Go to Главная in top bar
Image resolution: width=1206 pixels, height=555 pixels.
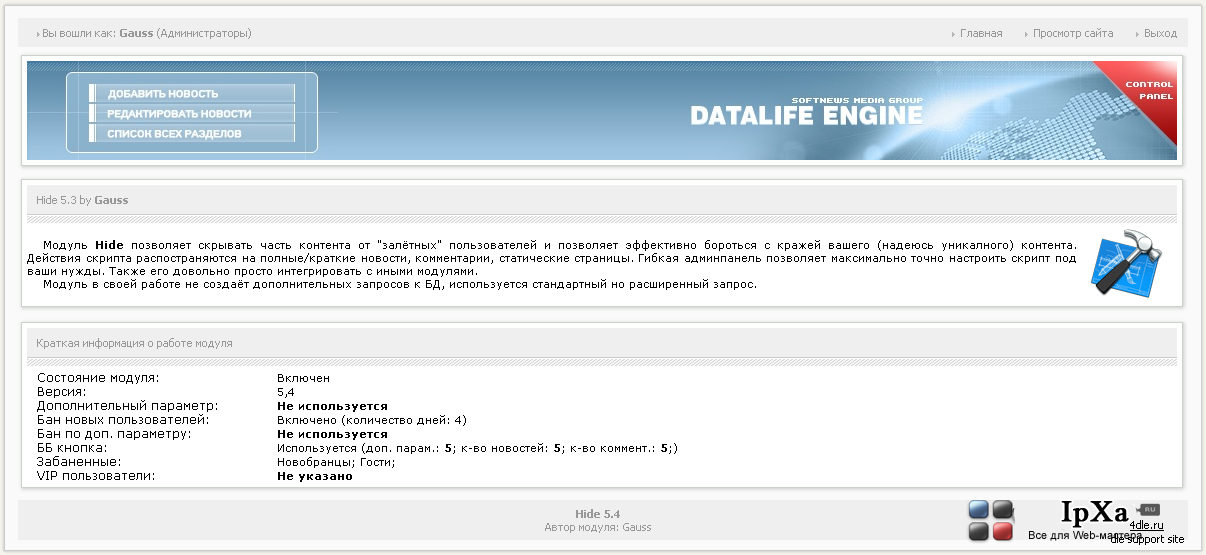981,33
